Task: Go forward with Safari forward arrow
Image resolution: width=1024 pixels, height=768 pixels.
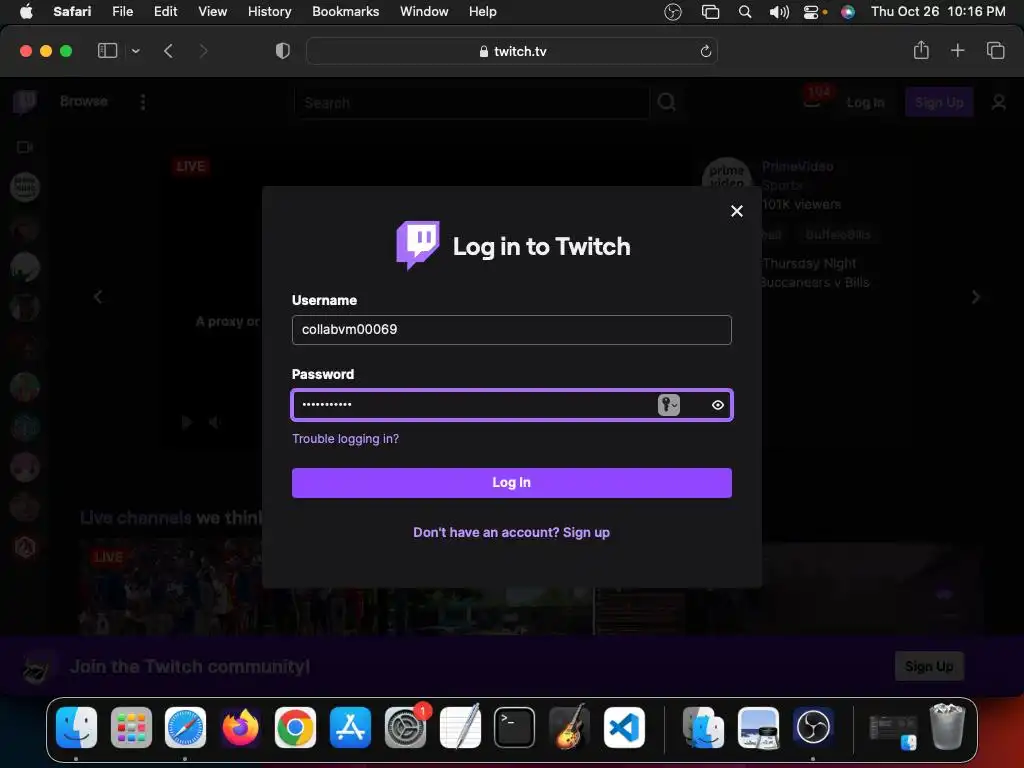Action: click(203, 51)
